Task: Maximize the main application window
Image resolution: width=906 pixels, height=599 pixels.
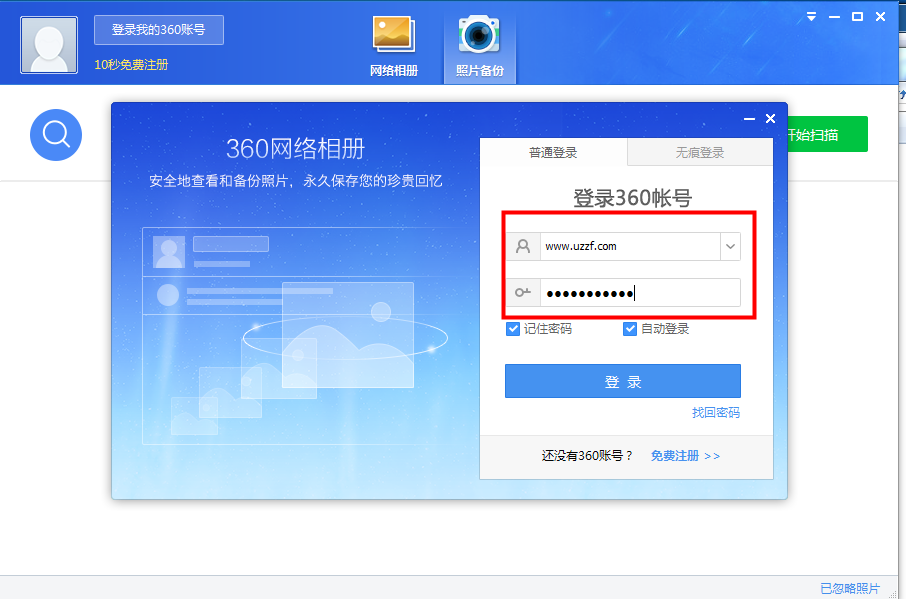Action: coord(857,17)
